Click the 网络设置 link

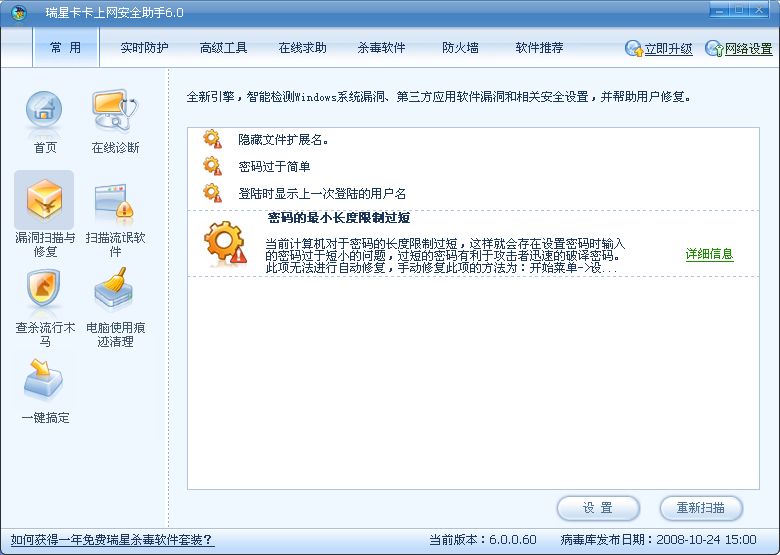[x=749, y=49]
